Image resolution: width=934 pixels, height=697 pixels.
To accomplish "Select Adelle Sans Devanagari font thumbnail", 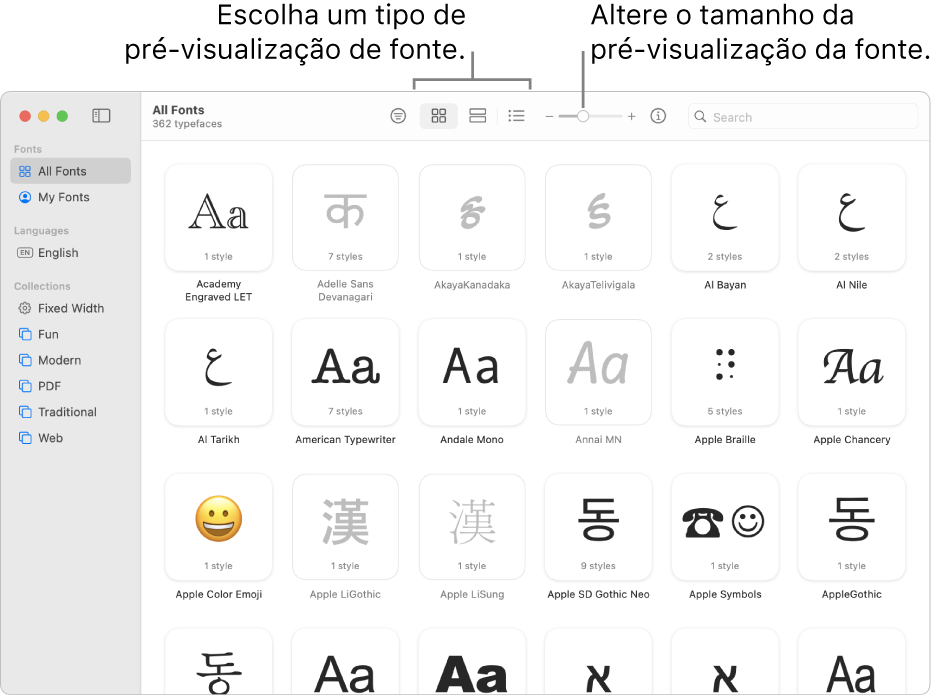I will coord(345,218).
